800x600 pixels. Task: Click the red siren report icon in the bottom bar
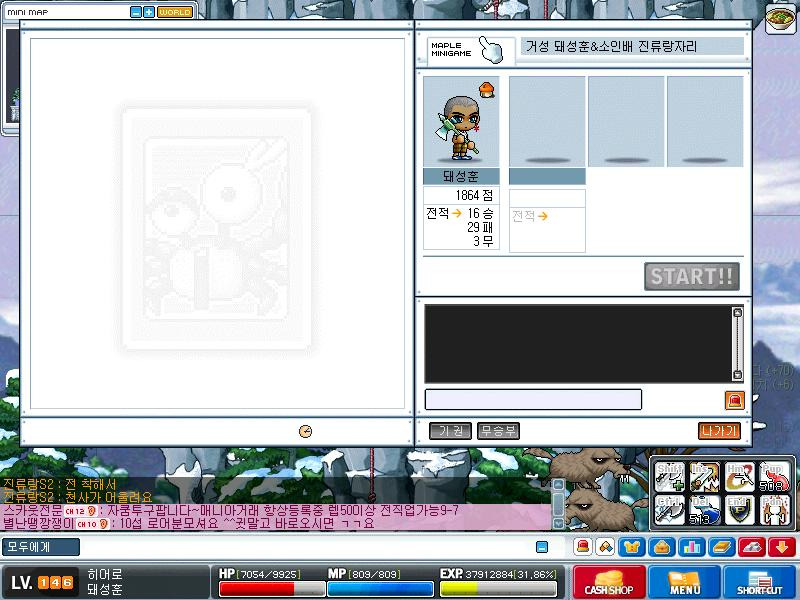click(x=583, y=547)
